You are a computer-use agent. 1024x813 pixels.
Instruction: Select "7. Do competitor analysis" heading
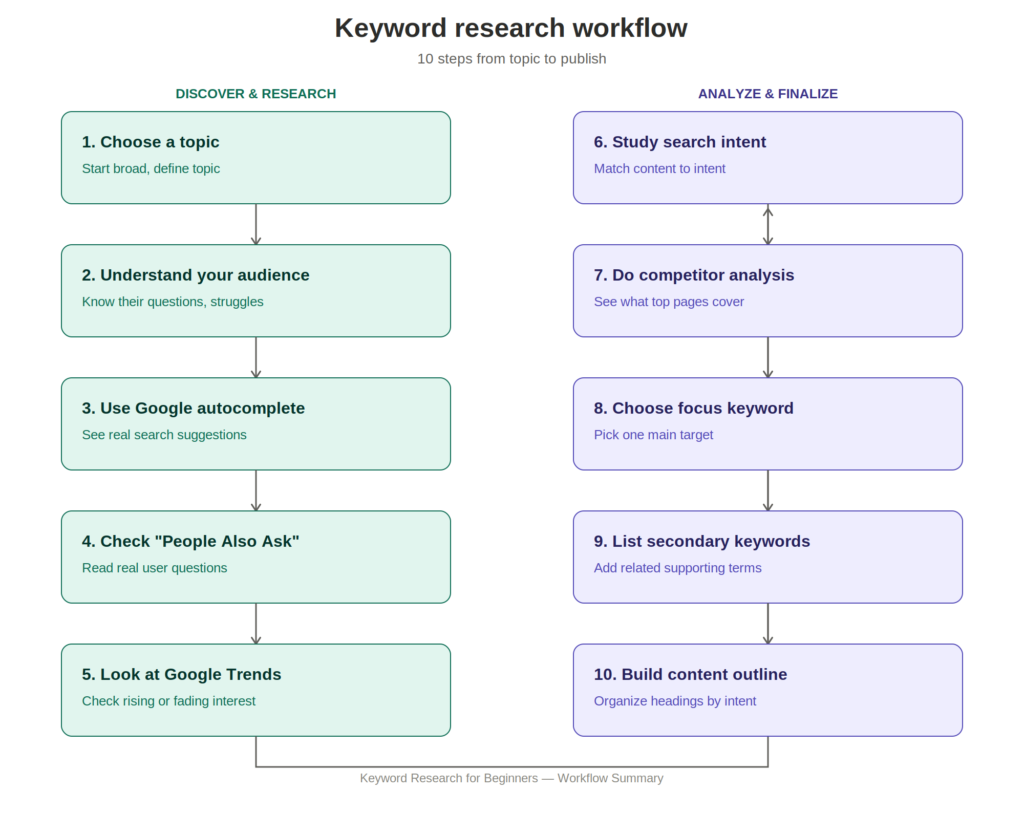[x=694, y=275]
